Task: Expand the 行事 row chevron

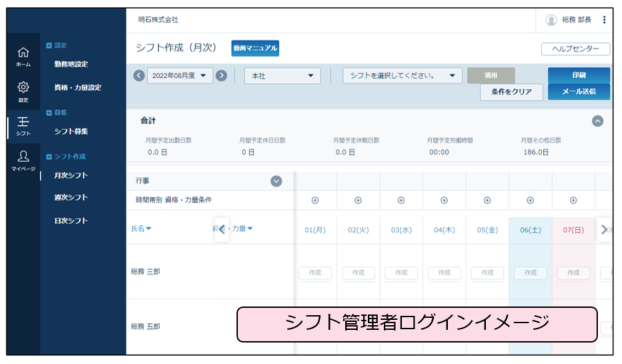Action: 276,181
